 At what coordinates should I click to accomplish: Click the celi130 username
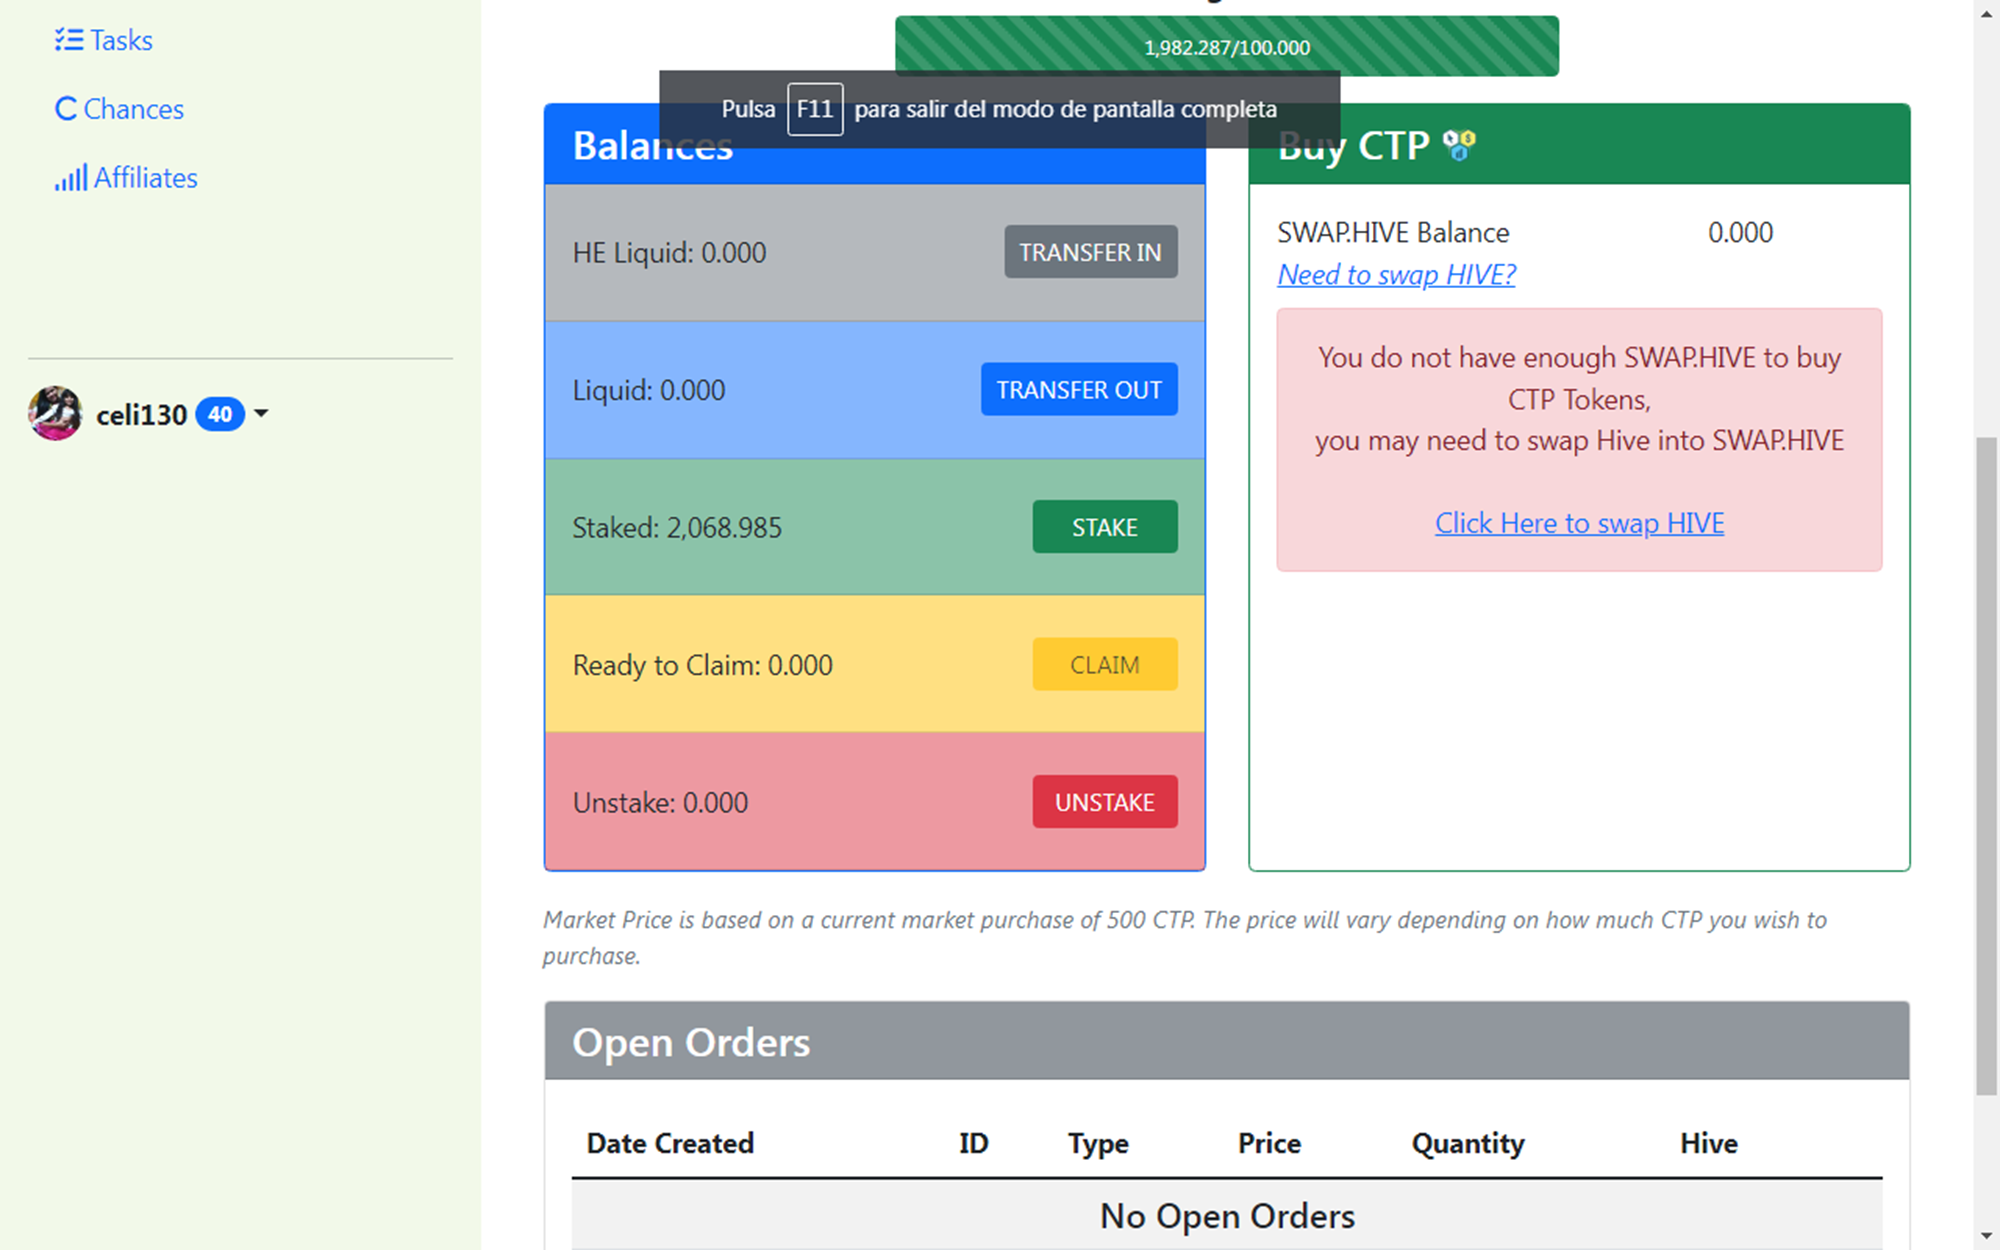[x=141, y=414]
